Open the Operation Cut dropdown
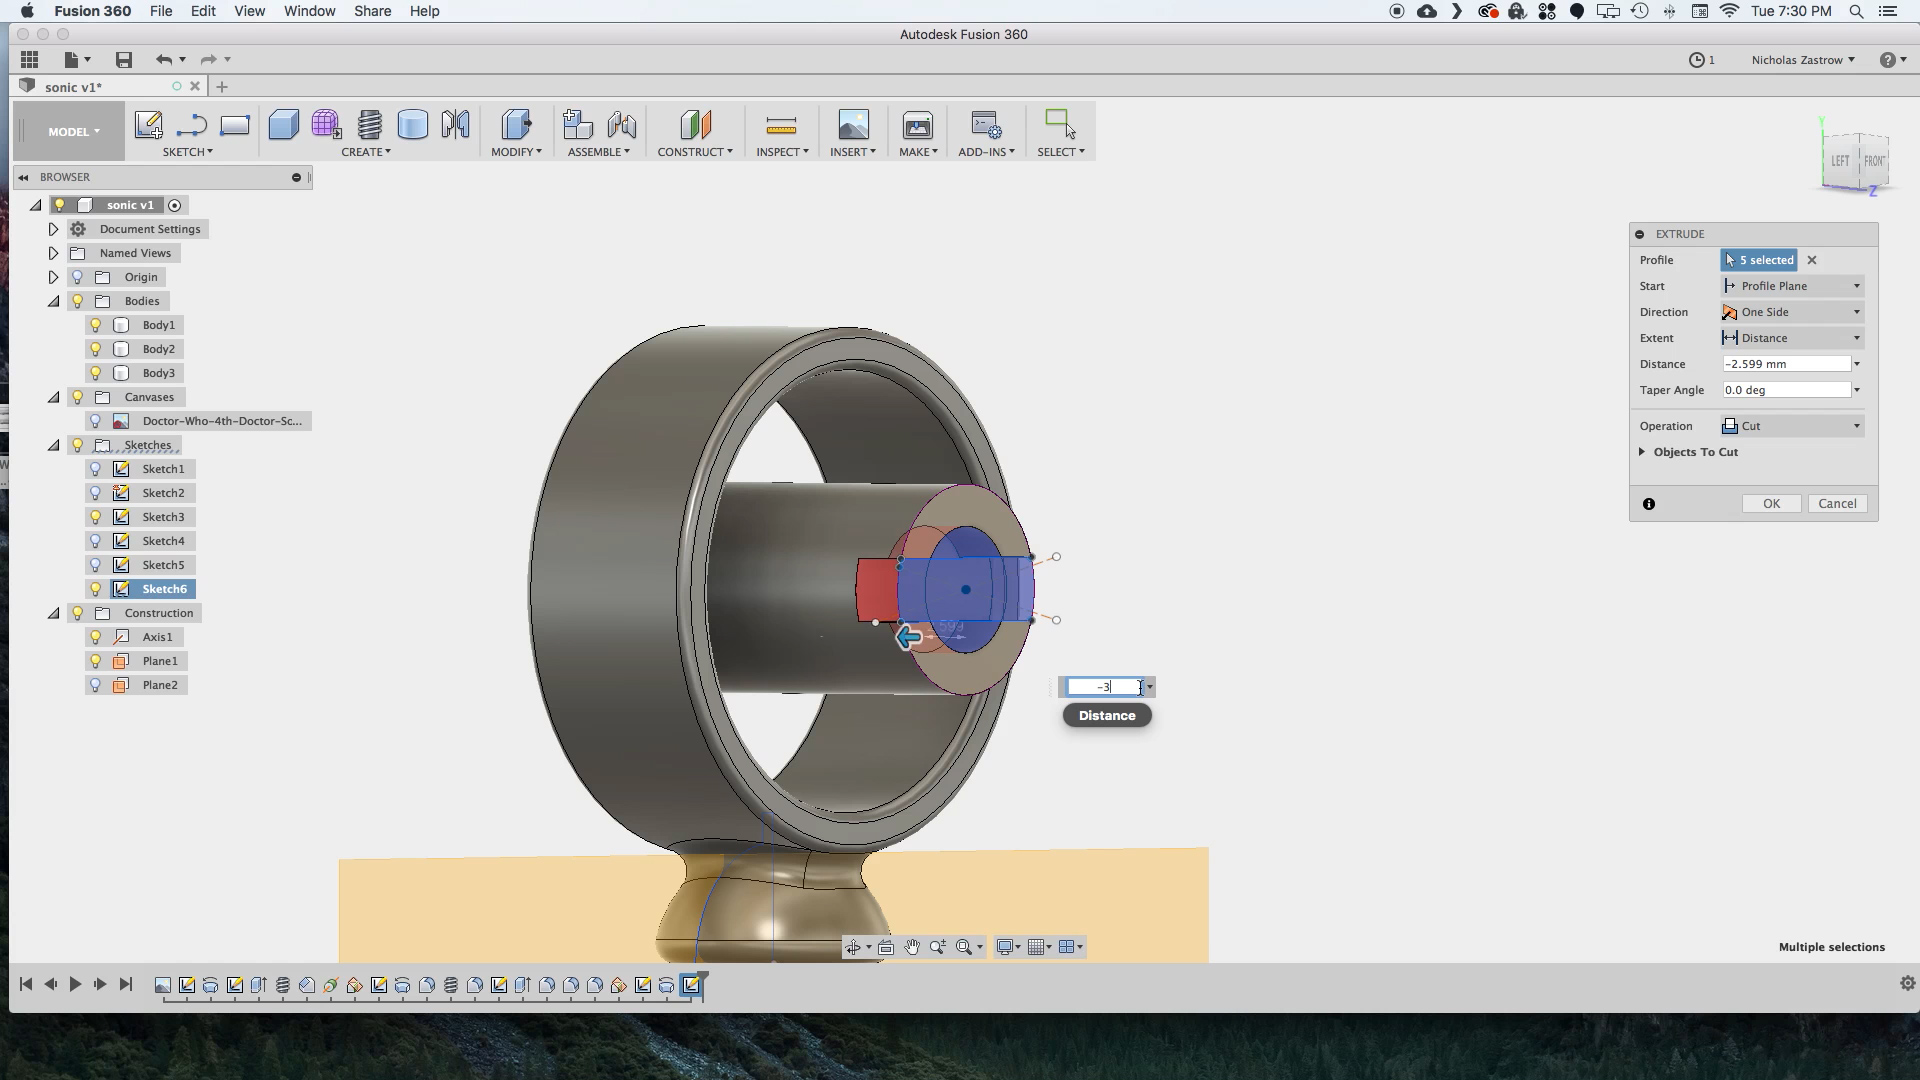Image resolution: width=1920 pixels, height=1080 pixels. coord(1792,426)
